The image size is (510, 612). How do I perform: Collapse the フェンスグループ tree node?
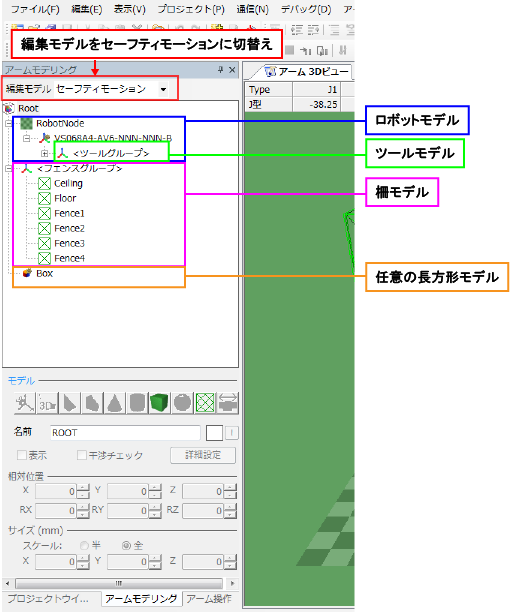(9, 168)
